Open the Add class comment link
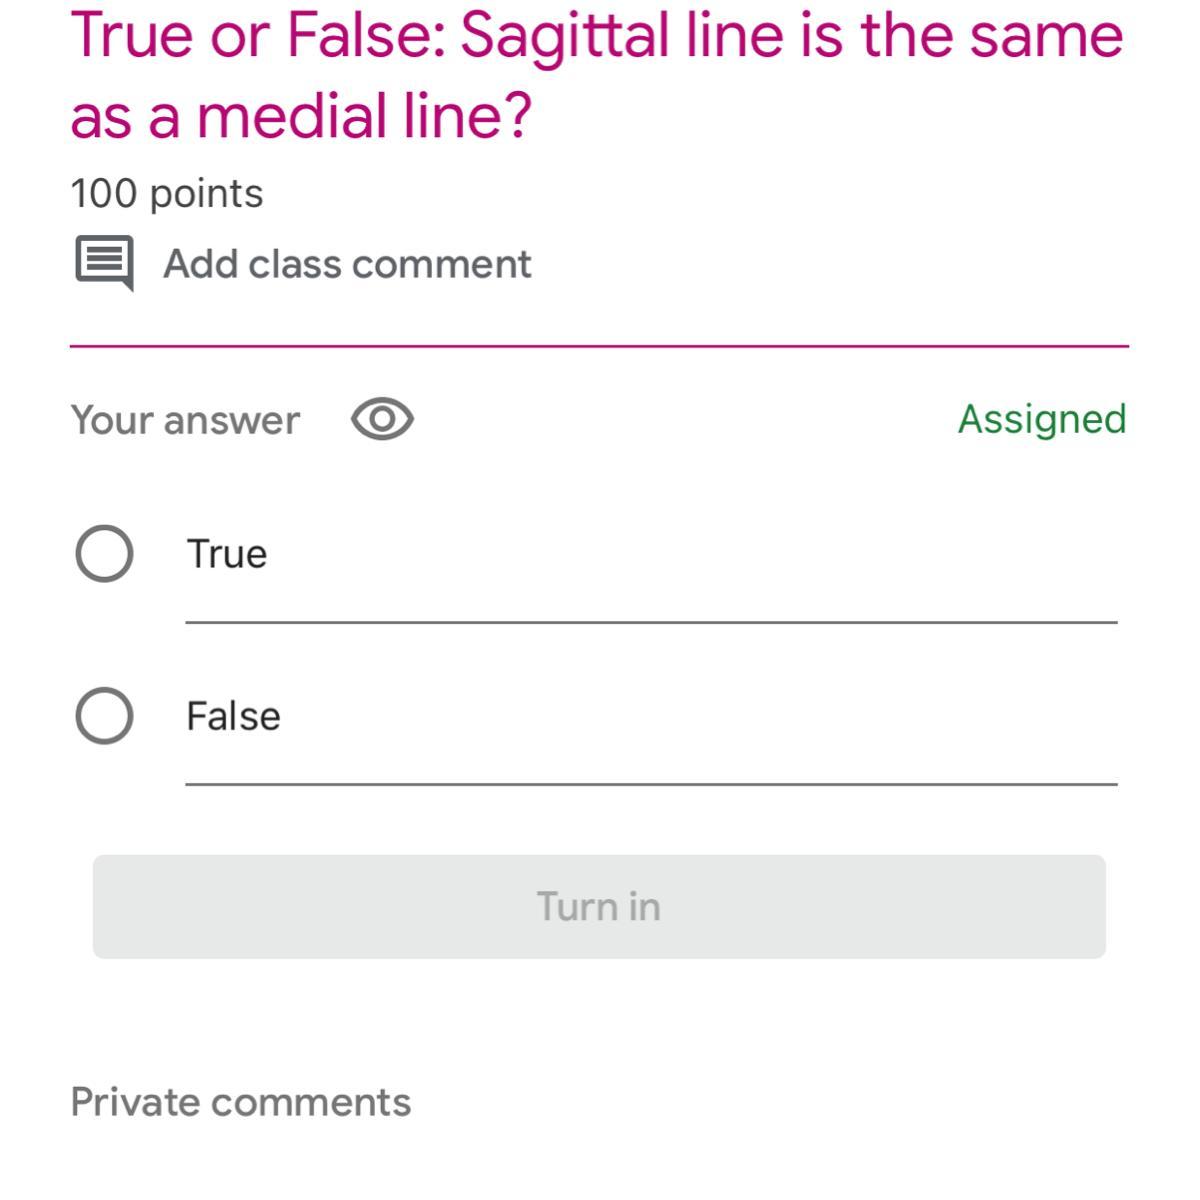 347,264
